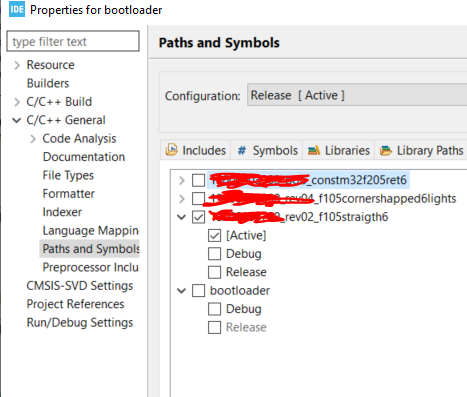Open the Configuration dropdown showing Release
This screenshot has width=467, height=397.
(x=357, y=95)
